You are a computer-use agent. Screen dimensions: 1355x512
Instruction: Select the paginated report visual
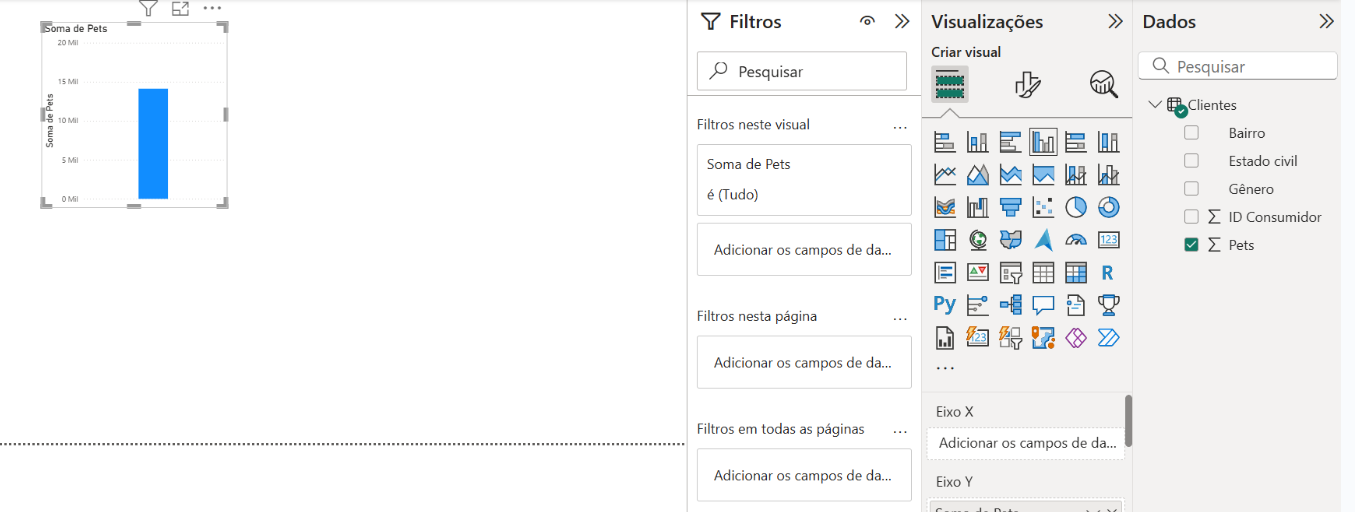pyautogui.click(x=945, y=337)
